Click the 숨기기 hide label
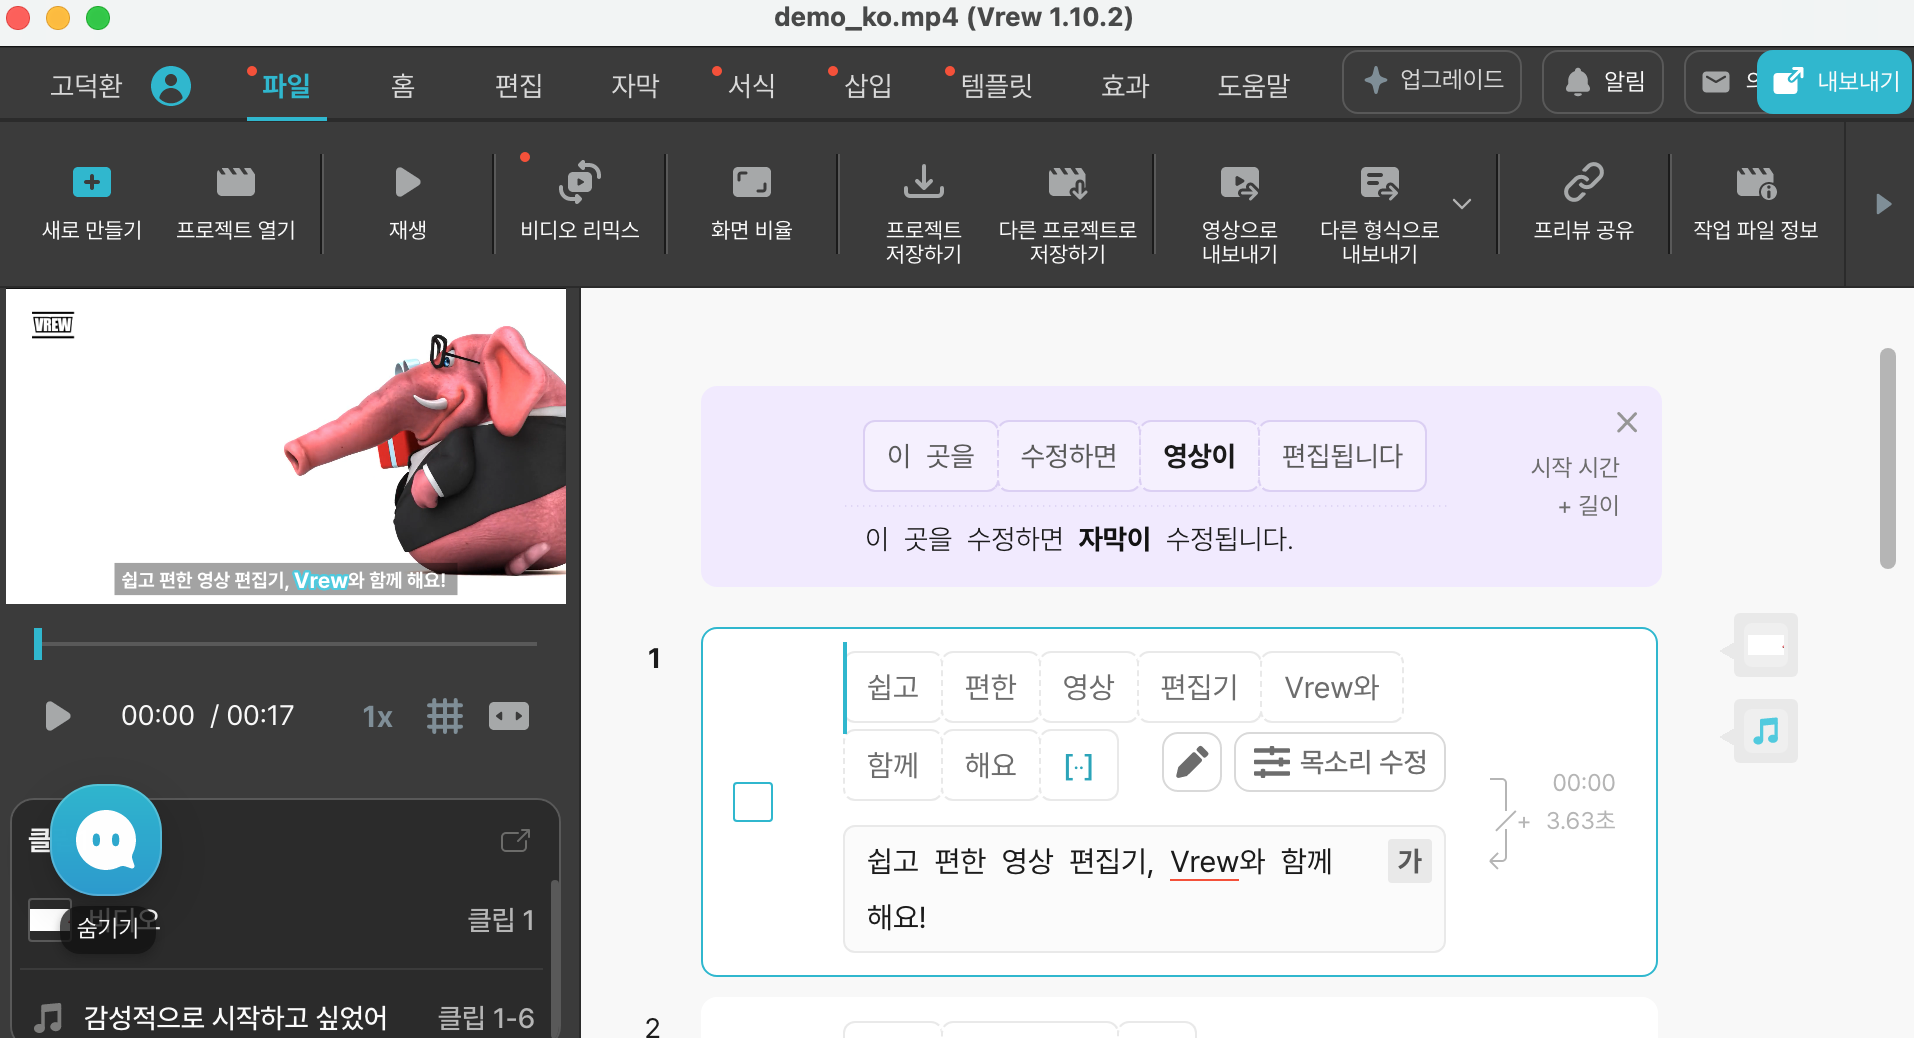The width and height of the screenshot is (1914, 1038). coord(108,928)
